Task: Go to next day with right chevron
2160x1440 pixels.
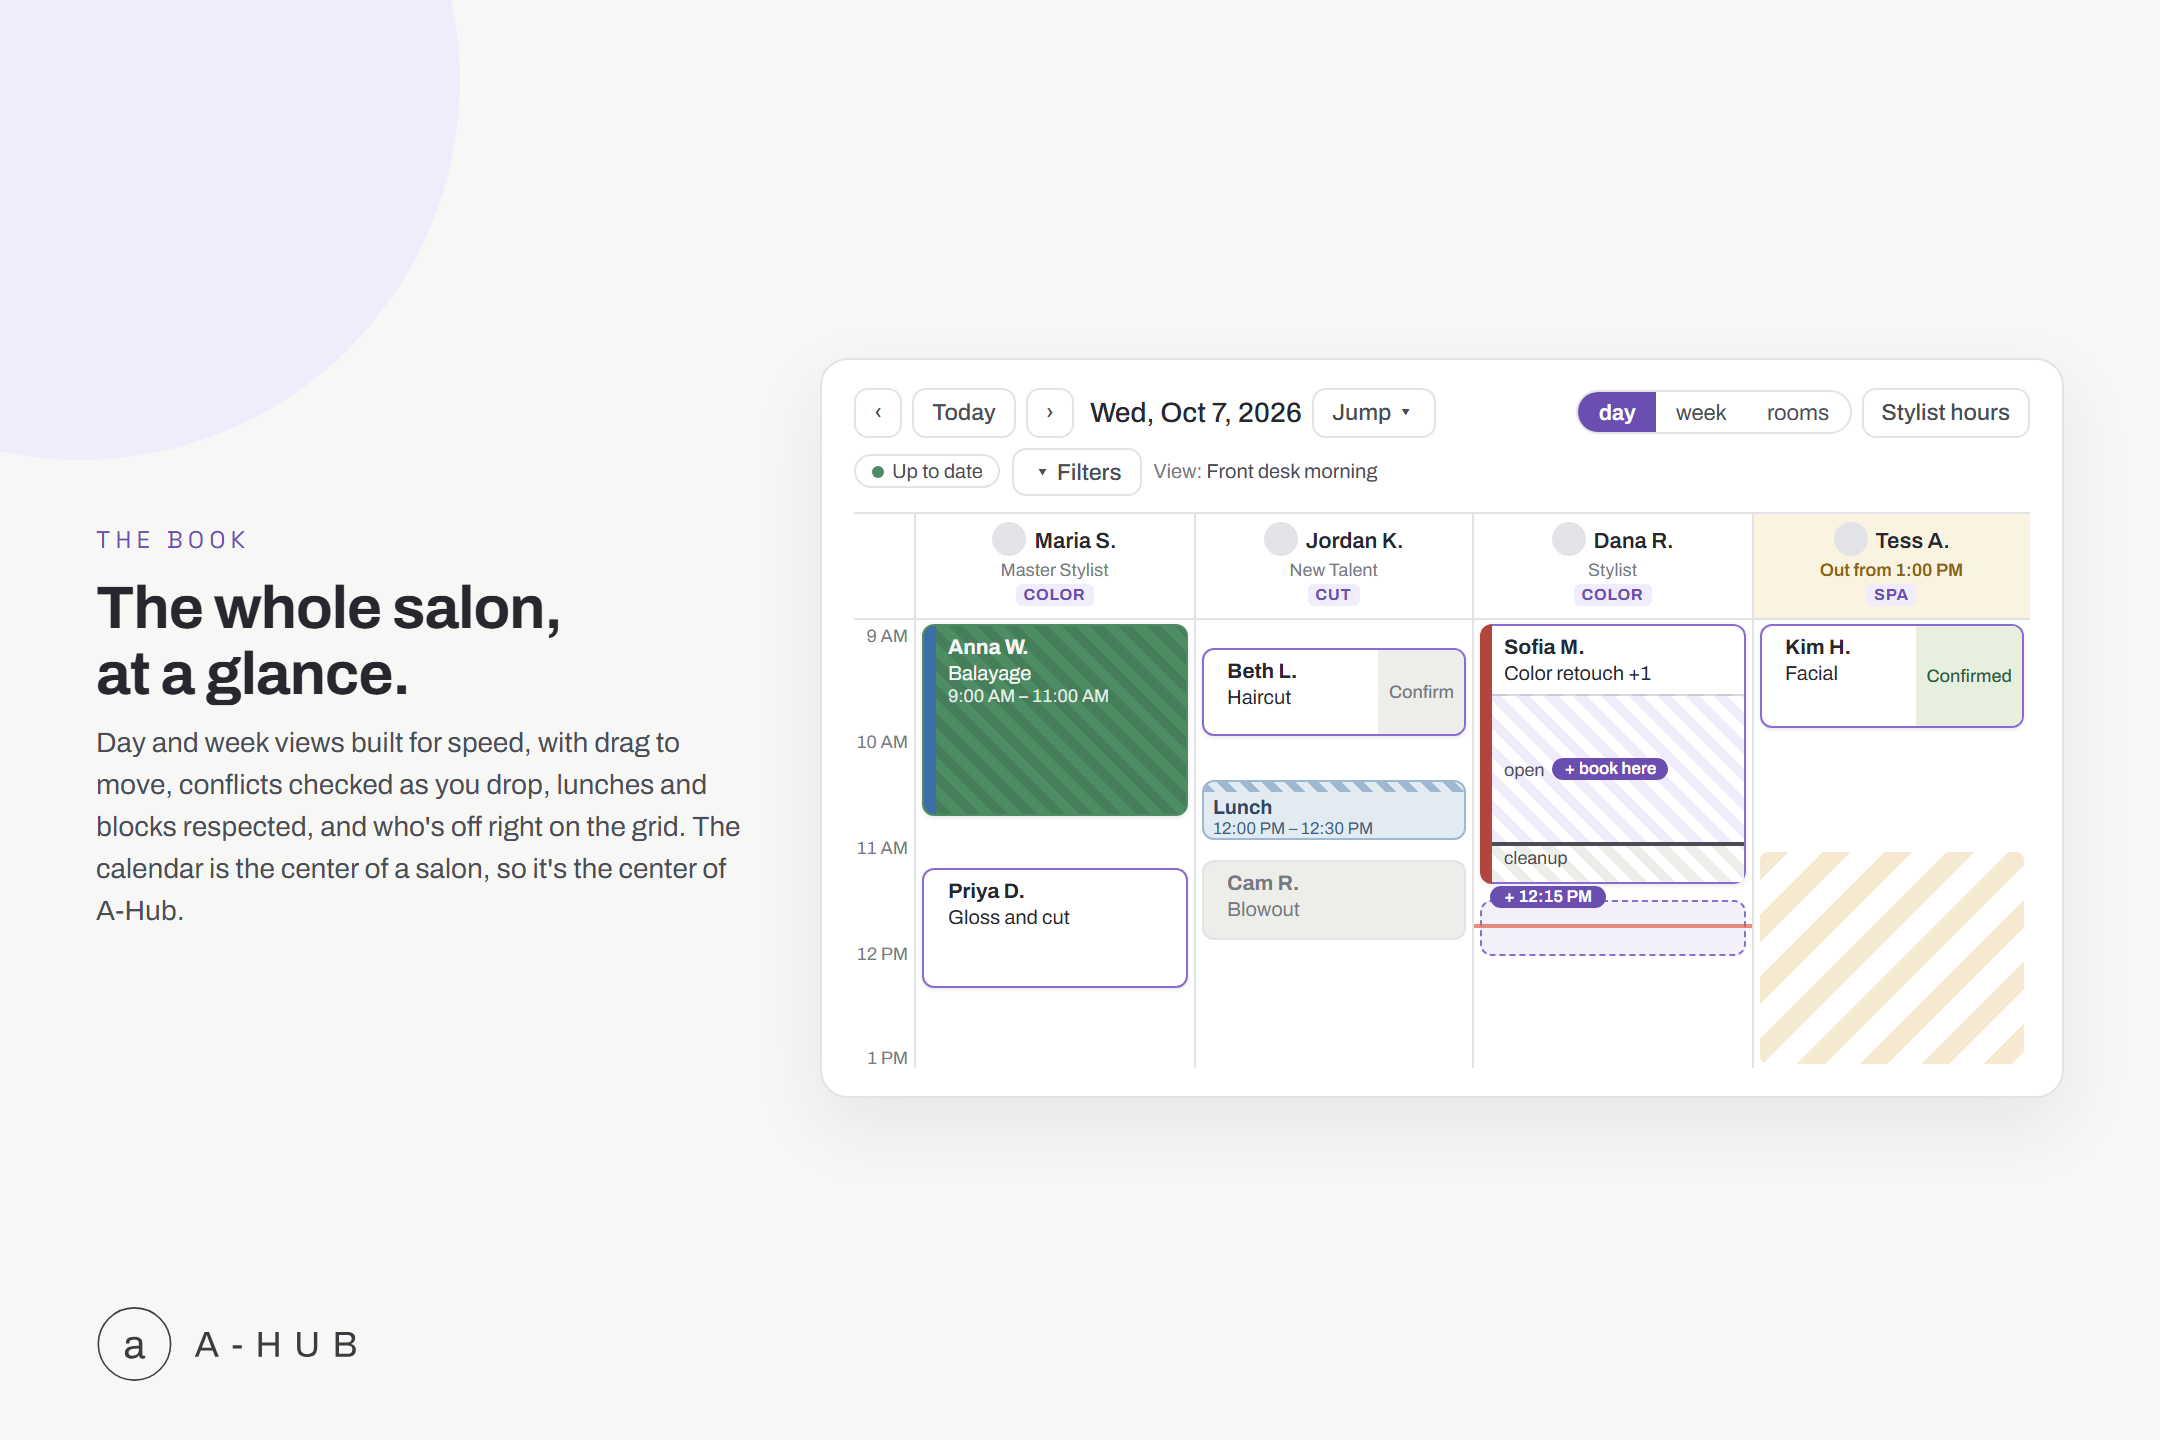Action: point(1050,413)
